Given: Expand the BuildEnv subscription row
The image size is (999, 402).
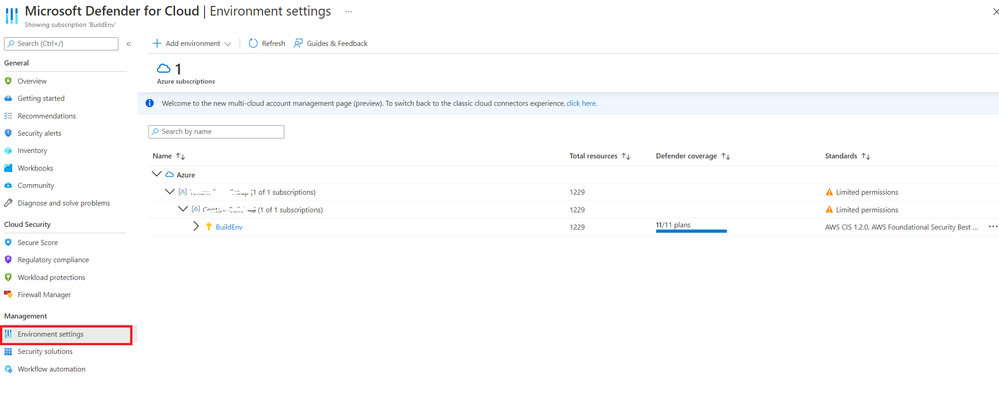Looking at the screenshot, I should coord(196,227).
